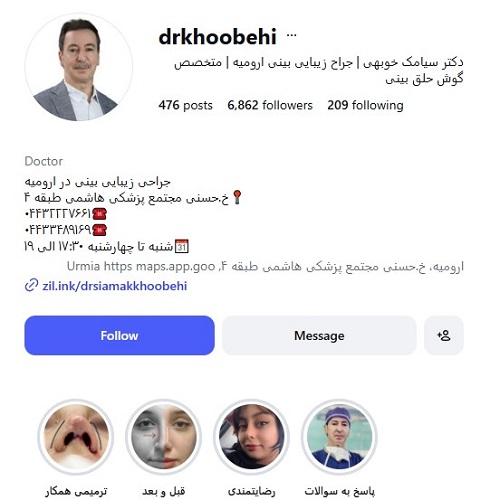Click the Doctor category label
This screenshot has width=500, height=500.
tap(44, 161)
